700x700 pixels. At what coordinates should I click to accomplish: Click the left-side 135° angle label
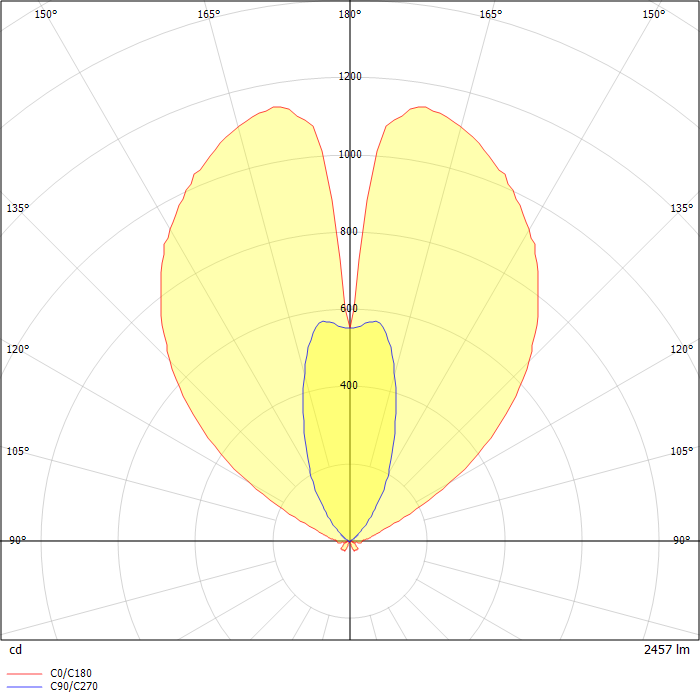pos(18,208)
